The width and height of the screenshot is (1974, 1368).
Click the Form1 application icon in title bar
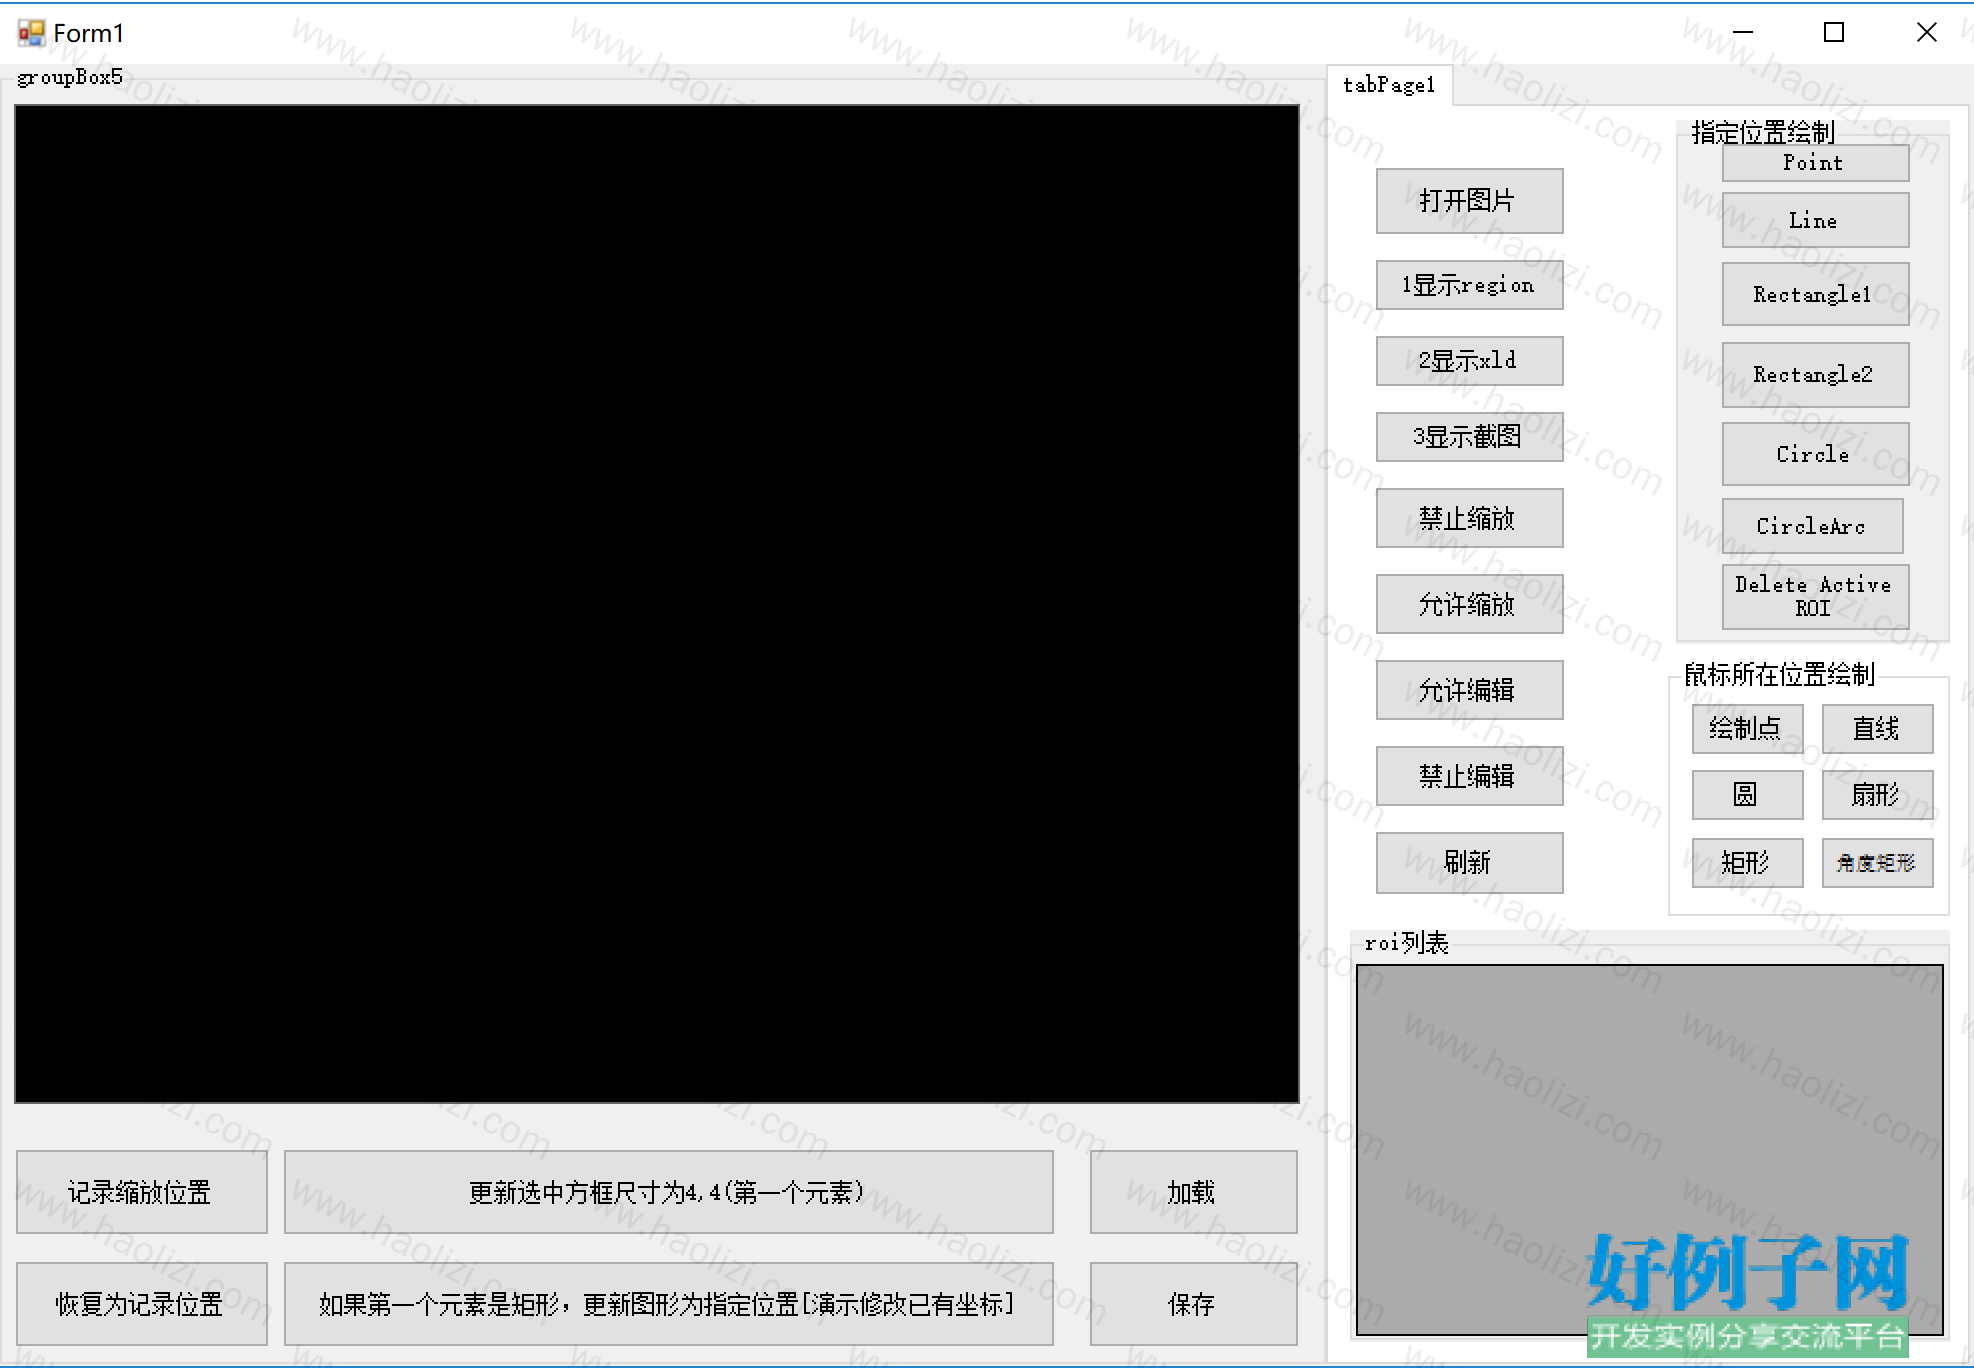coord(31,33)
